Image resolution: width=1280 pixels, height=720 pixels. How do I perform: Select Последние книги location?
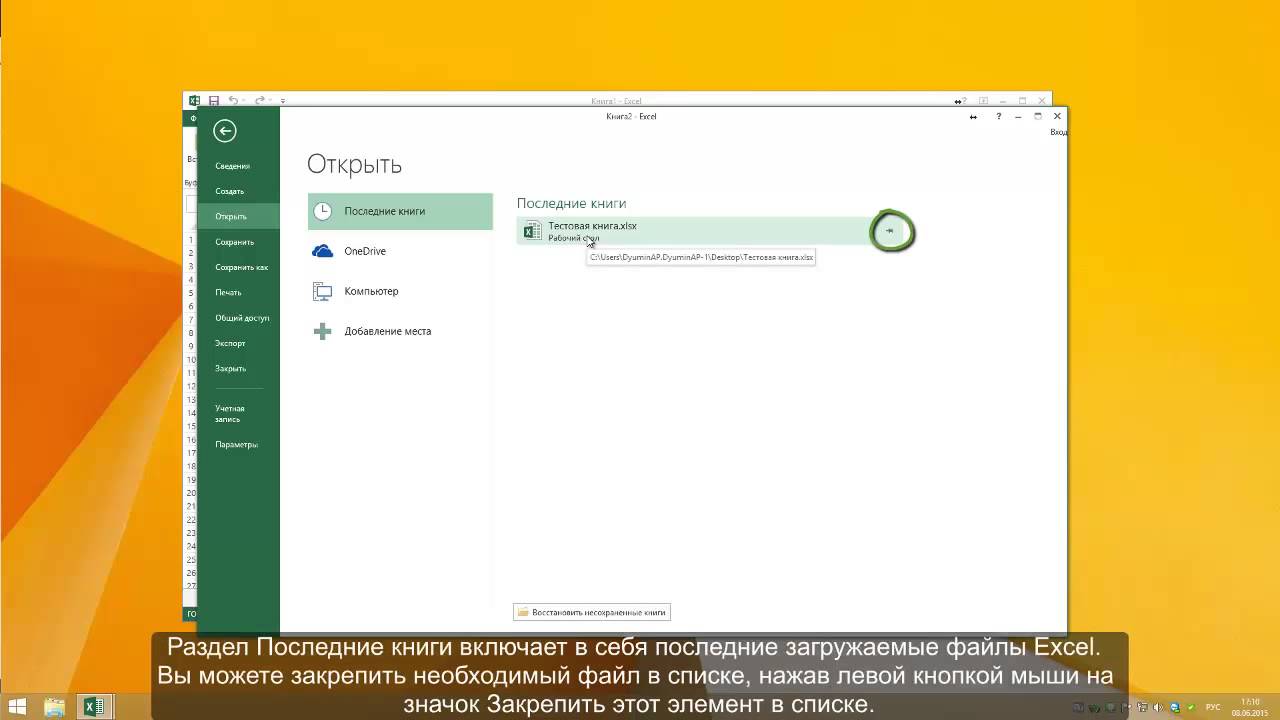400,211
